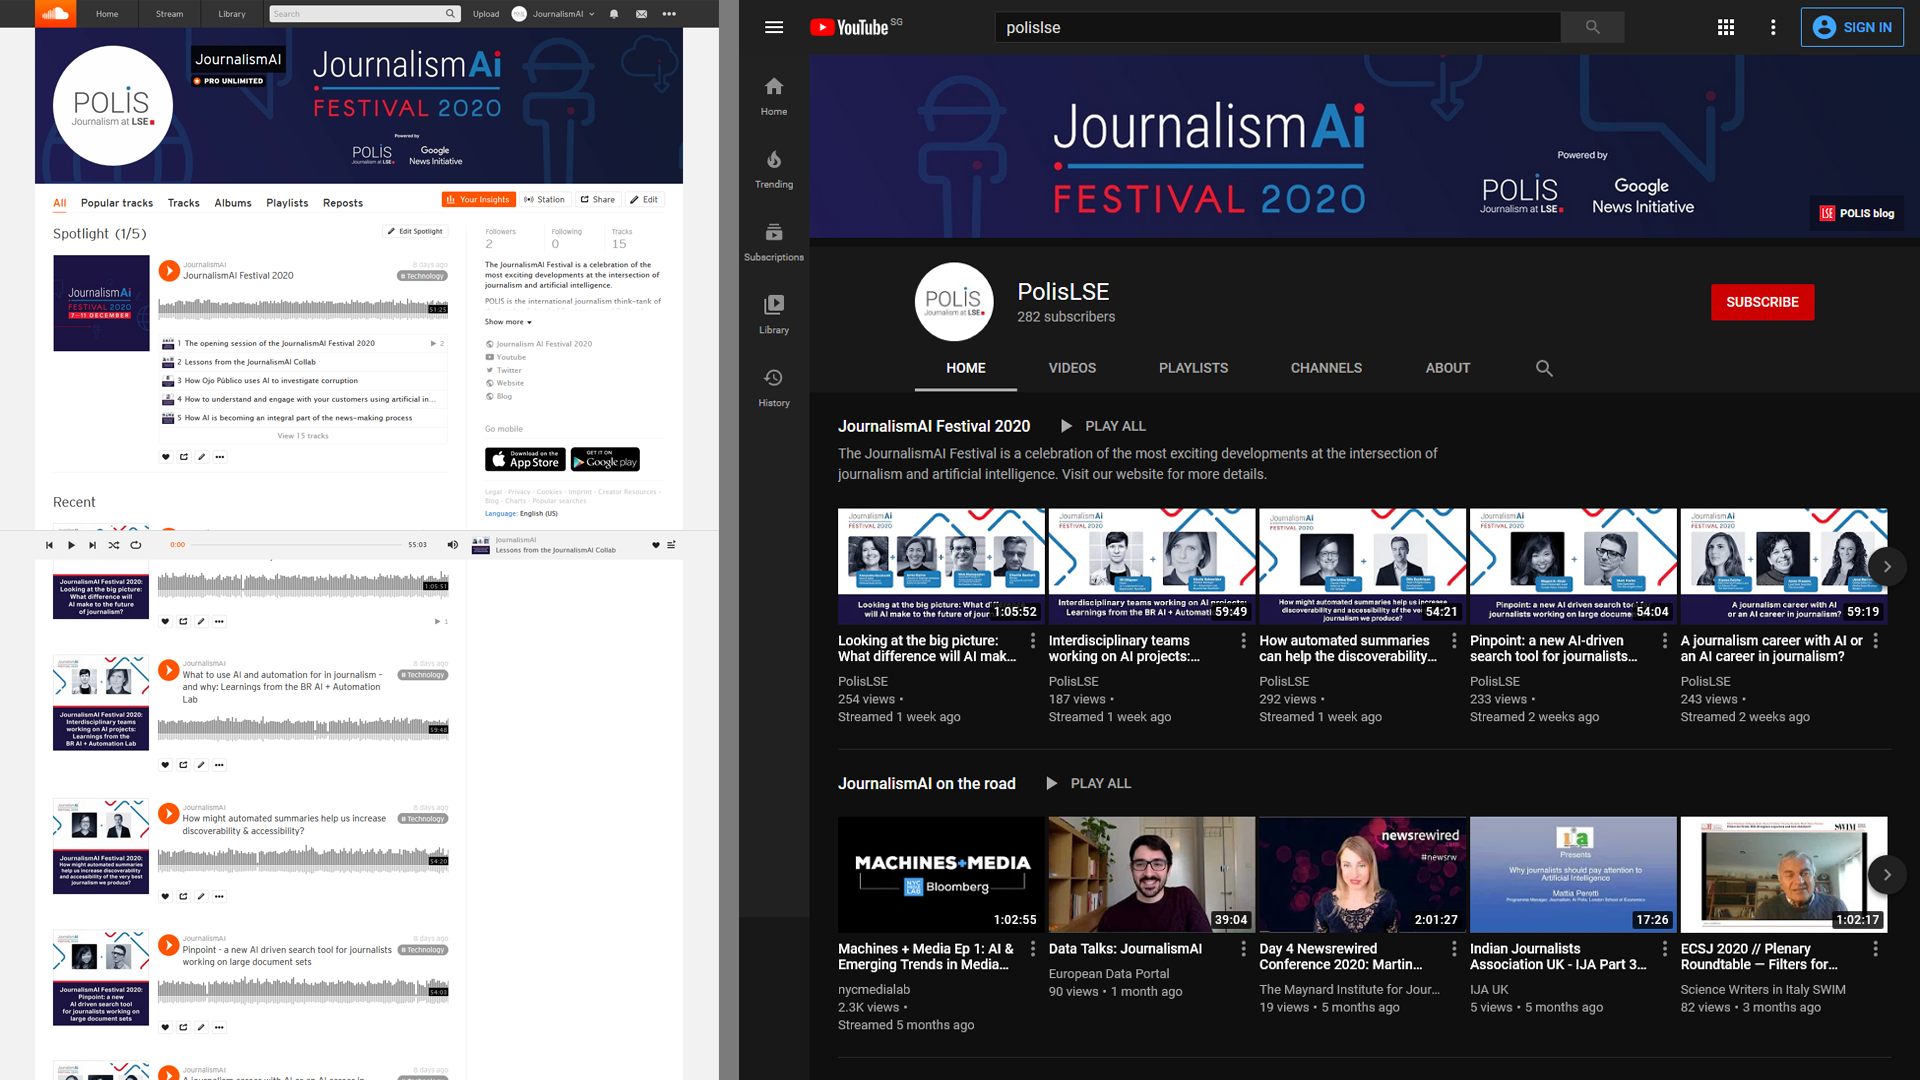Click the Station button
This screenshot has width=1920, height=1080.
[x=544, y=200]
